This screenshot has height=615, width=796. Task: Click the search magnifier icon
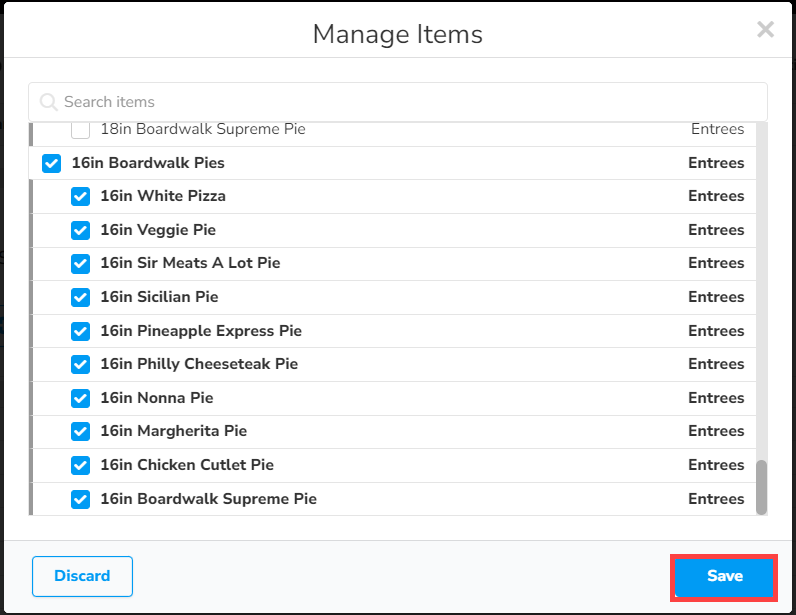(48, 102)
